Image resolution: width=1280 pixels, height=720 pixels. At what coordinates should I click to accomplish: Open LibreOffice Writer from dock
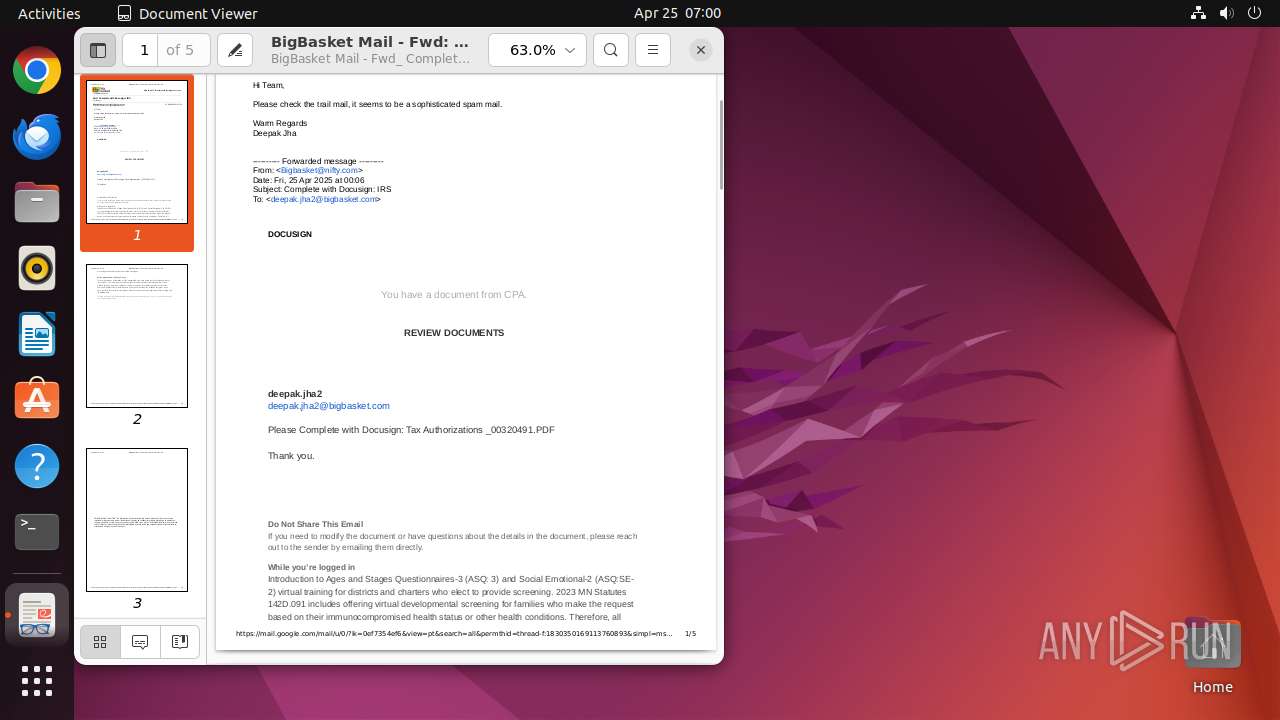tap(37, 335)
